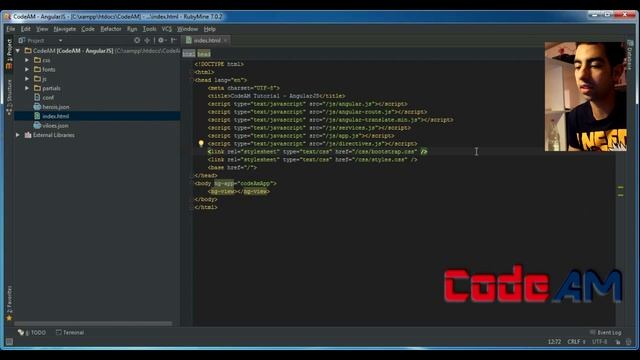Open the Navigate menu
The height and width of the screenshot is (360, 640).
coord(64,29)
